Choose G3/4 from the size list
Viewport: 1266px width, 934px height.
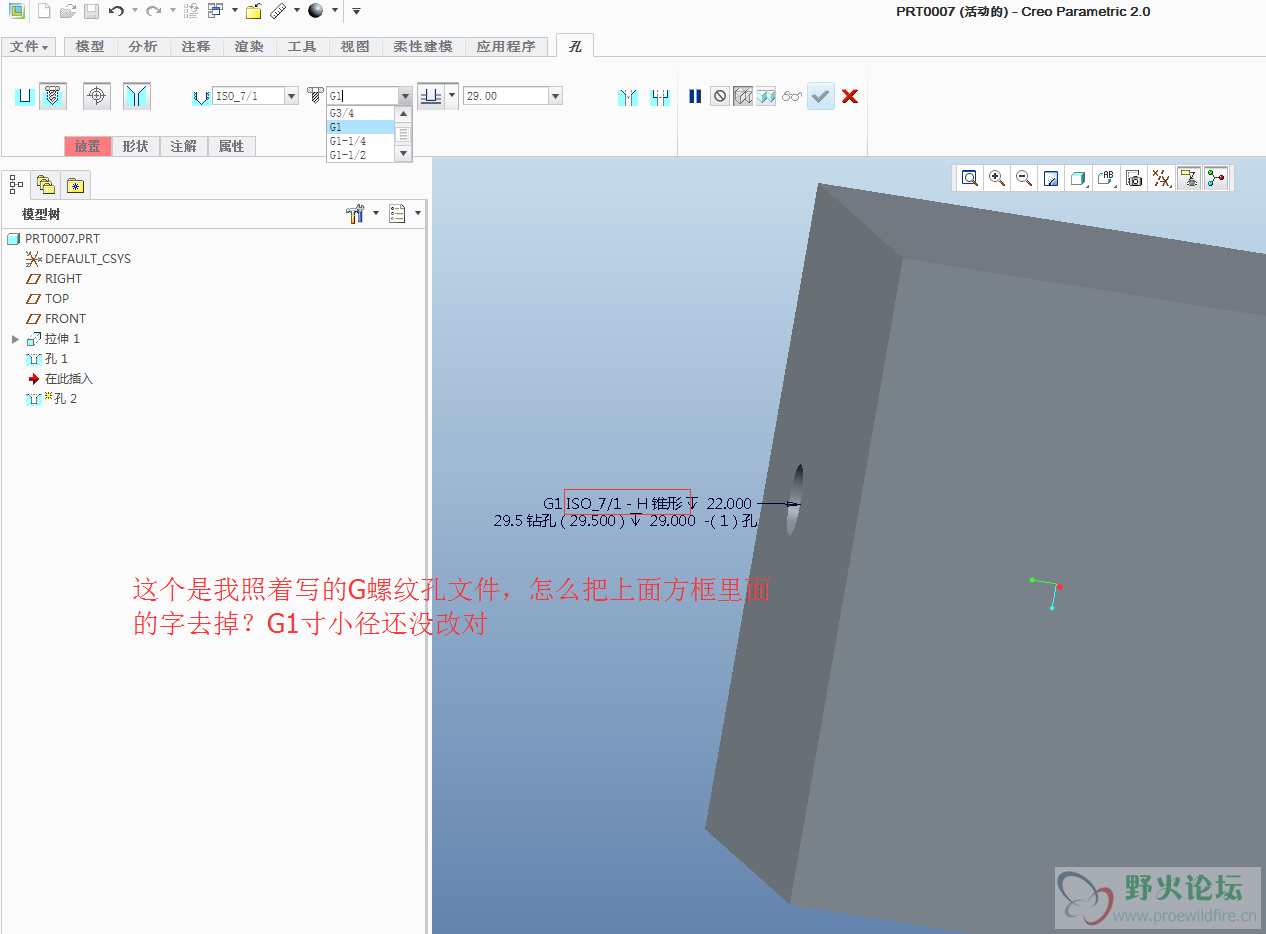(x=361, y=113)
